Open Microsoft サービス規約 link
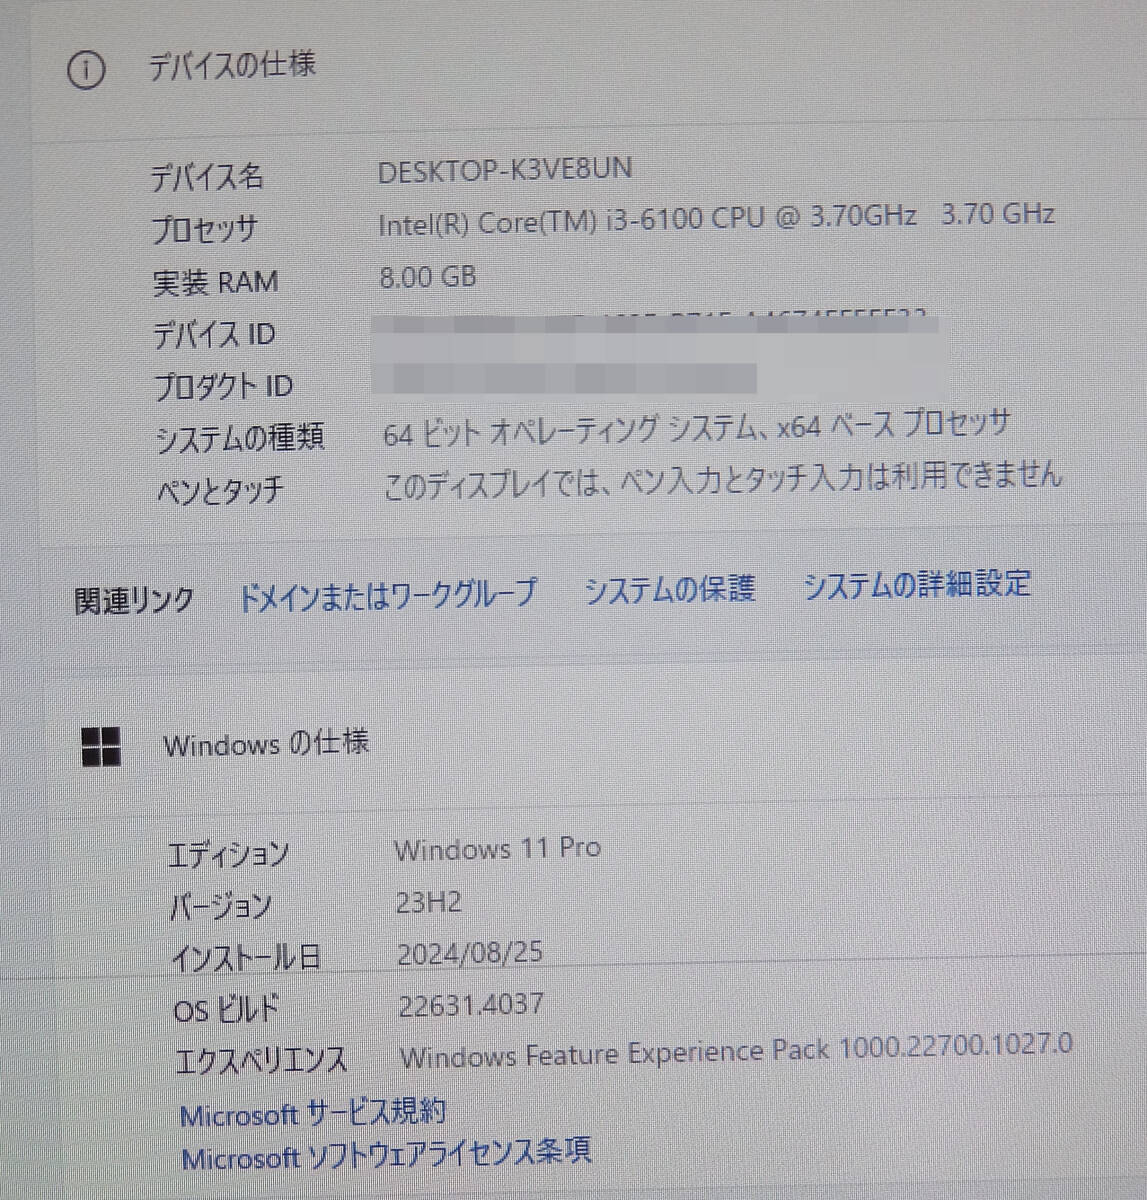The height and width of the screenshot is (1200, 1147). pos(313,1113)
